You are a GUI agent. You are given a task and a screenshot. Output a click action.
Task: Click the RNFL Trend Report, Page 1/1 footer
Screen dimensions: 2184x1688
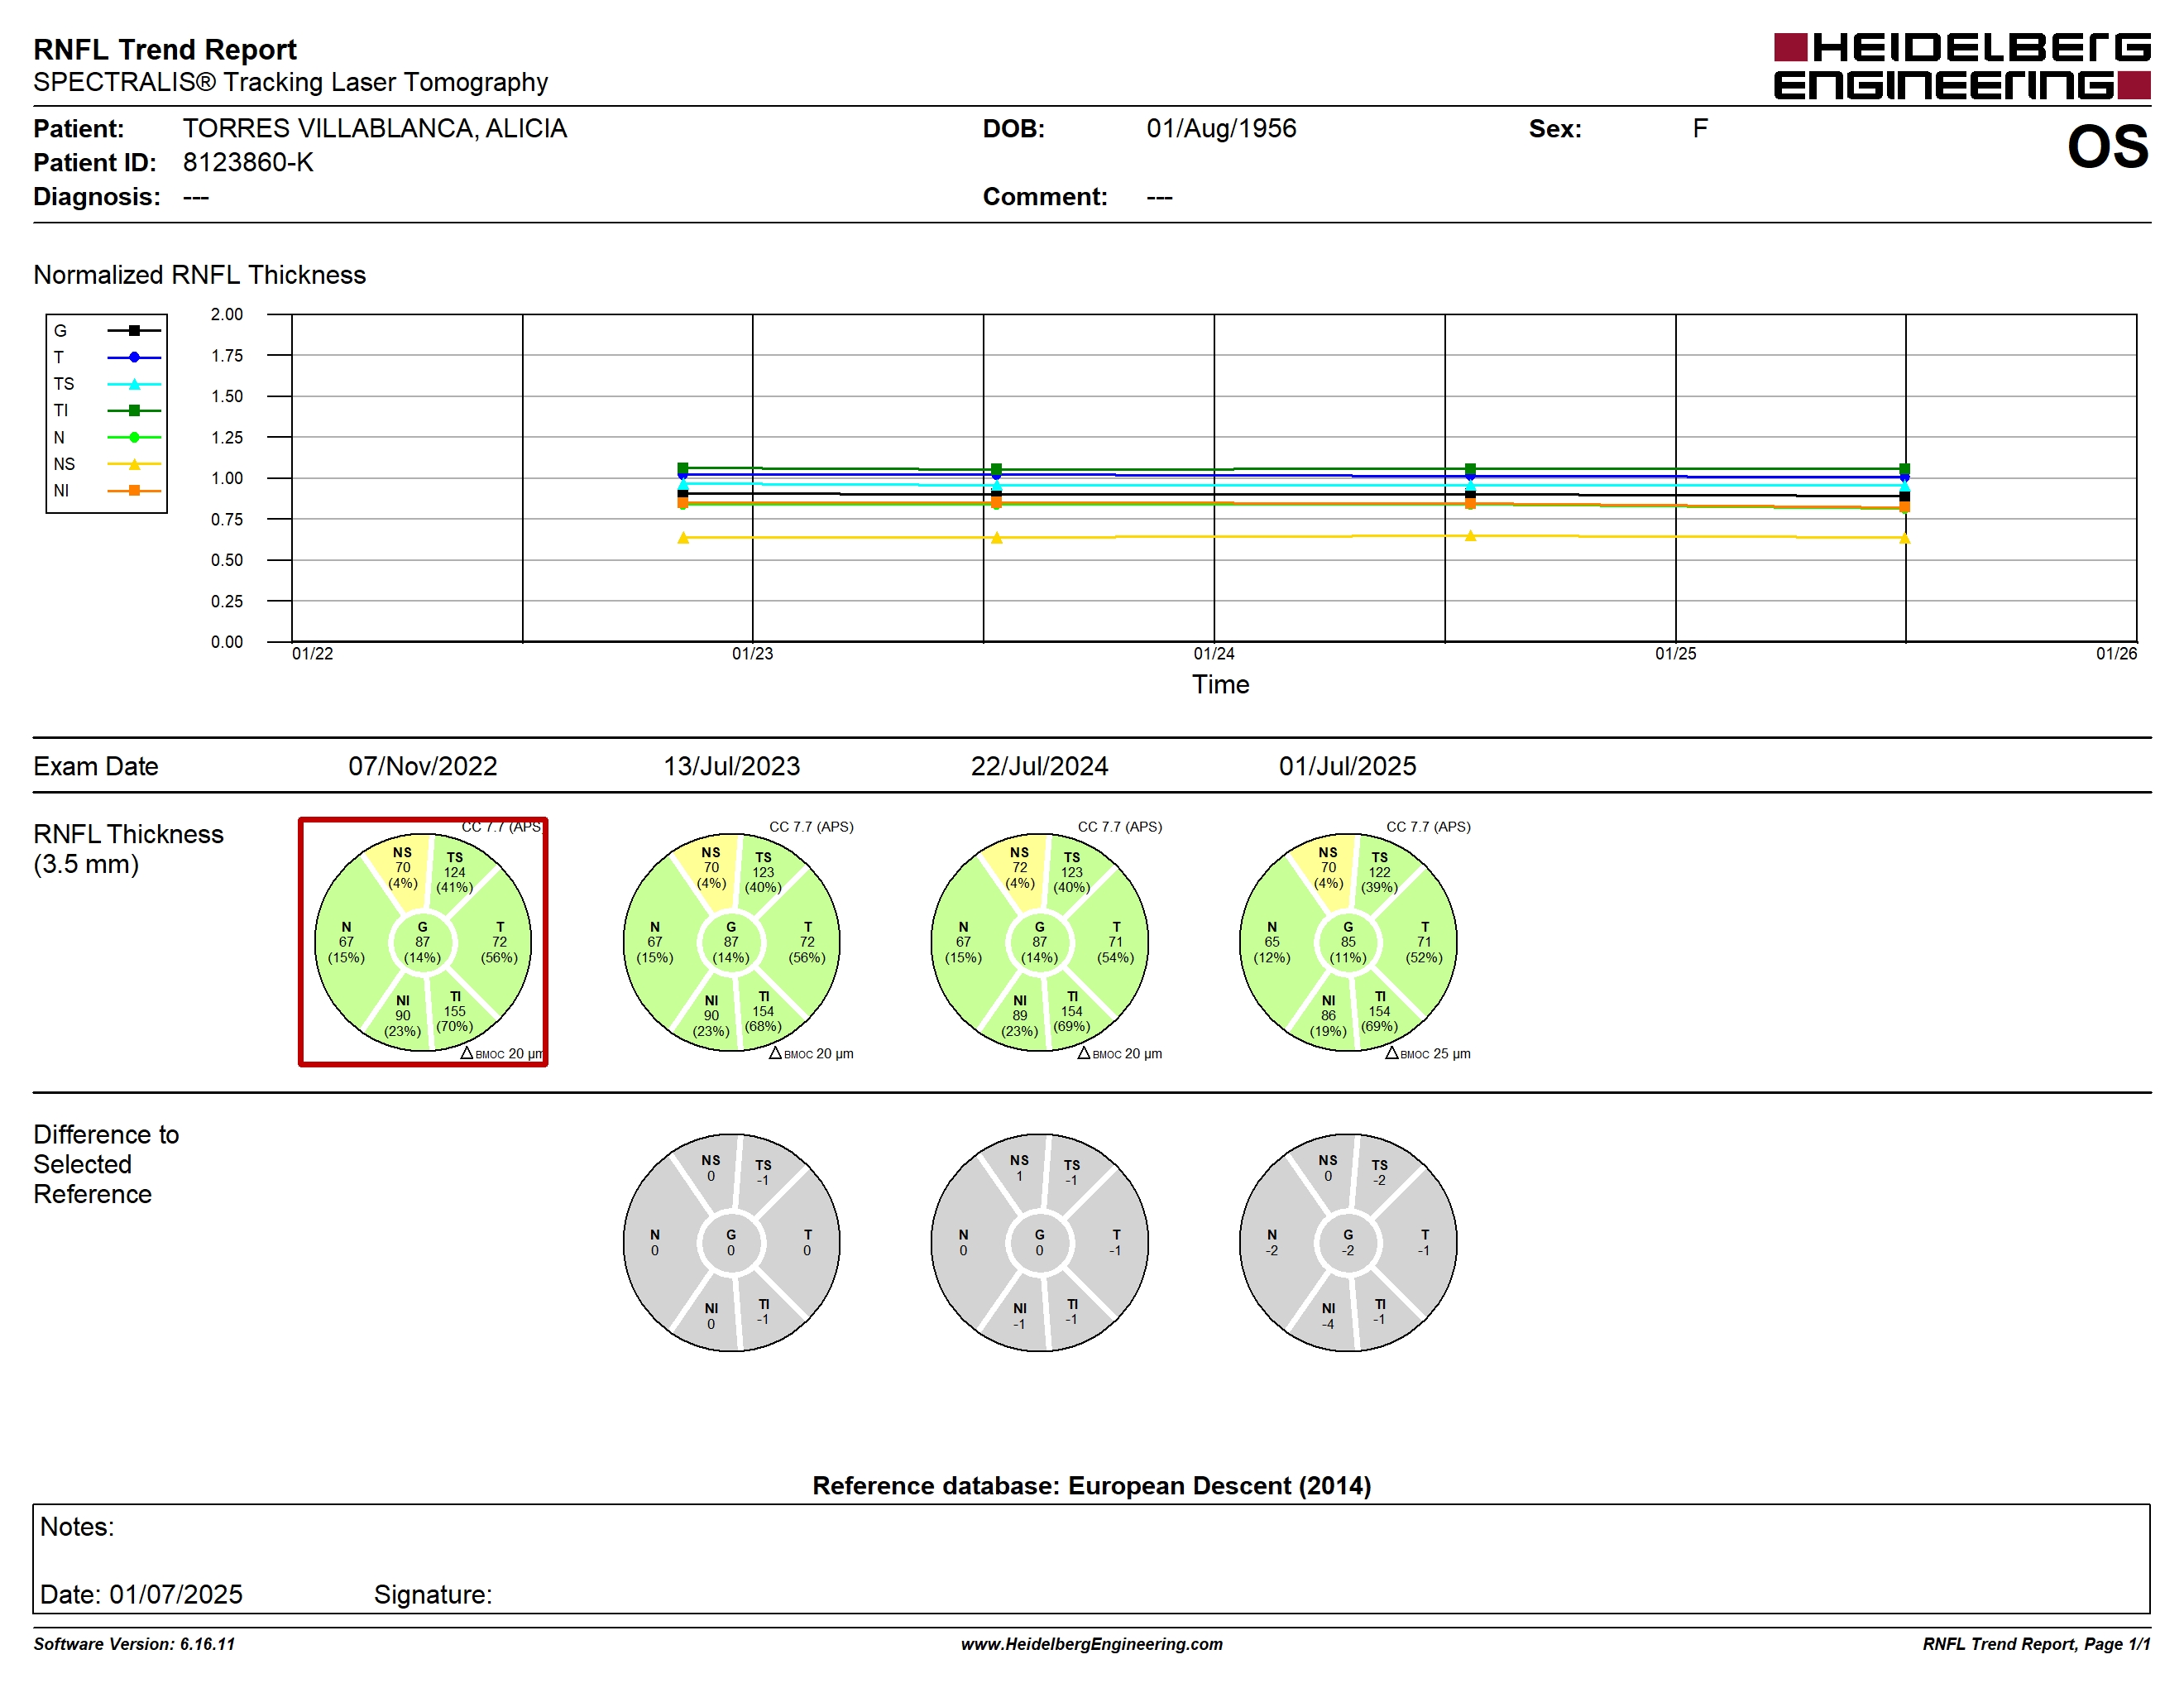point(2036,1644)
